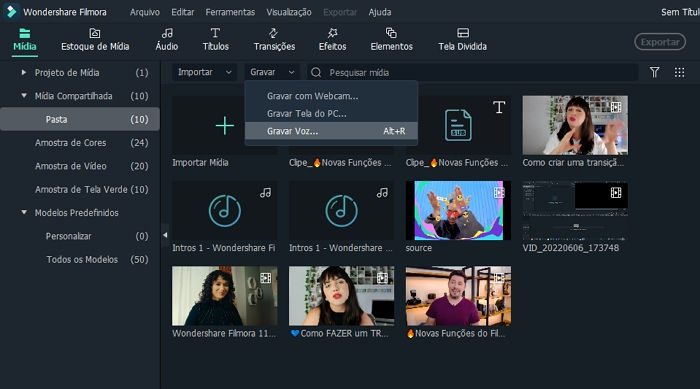
Task: Switch to the Títulos tab
Action: pyautogui.click(x=215, y=40)
